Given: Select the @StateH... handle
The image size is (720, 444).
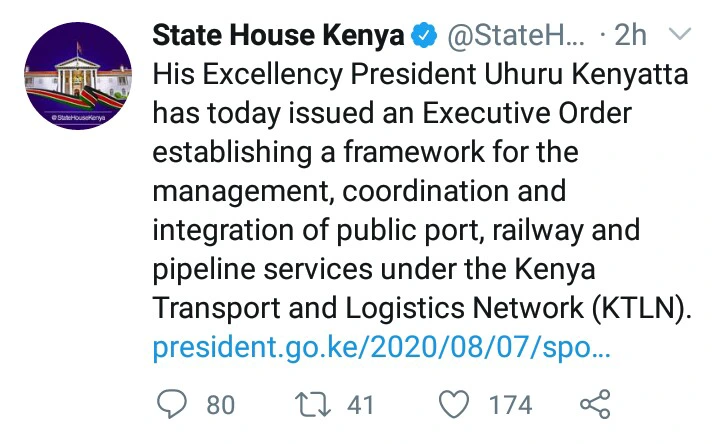Looking at the screenshot, I should (516, 35).
